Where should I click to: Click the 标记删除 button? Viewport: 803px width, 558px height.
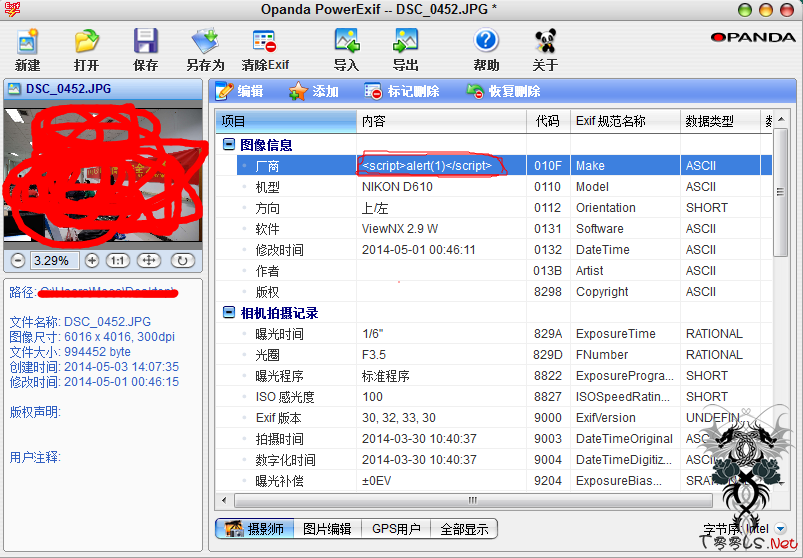(402, 91)
